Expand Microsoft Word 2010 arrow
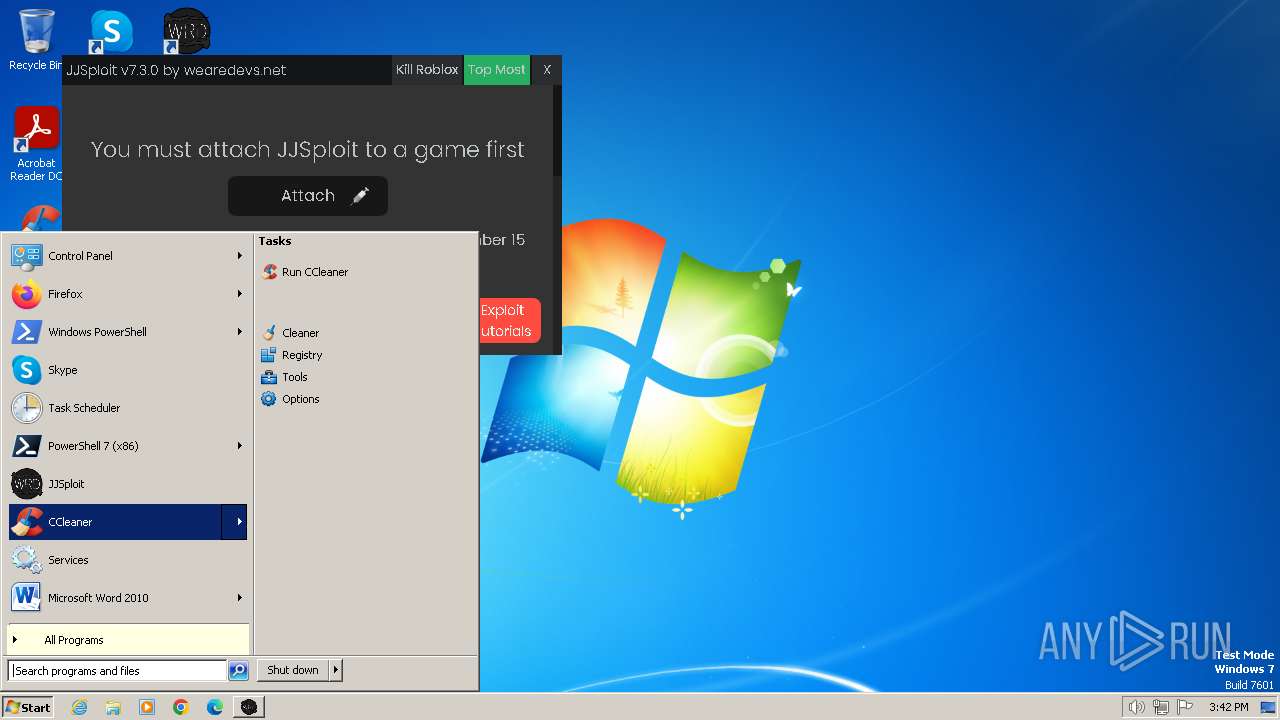This screenshot has width=1280, height=720. click(x=240, y=598)
